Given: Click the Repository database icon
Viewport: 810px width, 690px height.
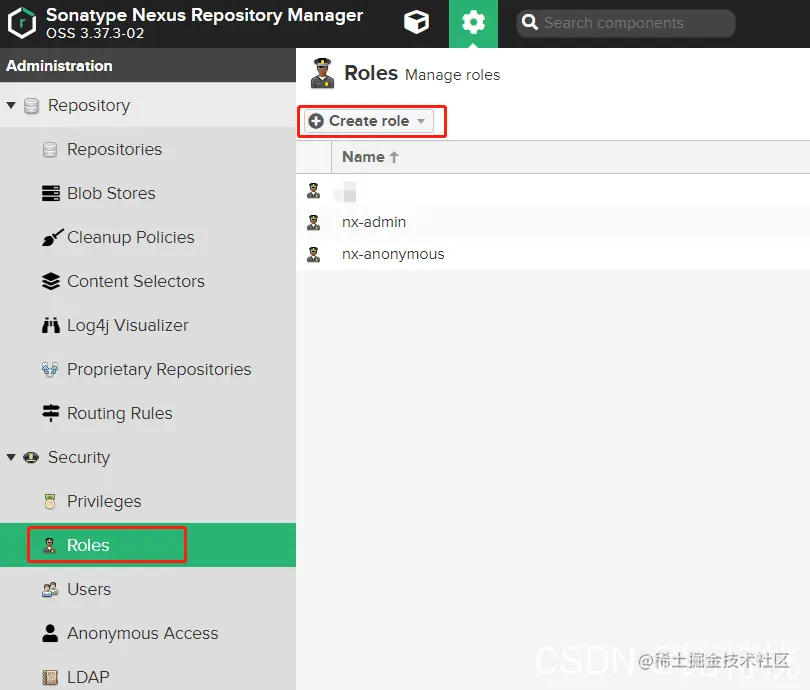Looking at the screenshot, I should point(32,106).
